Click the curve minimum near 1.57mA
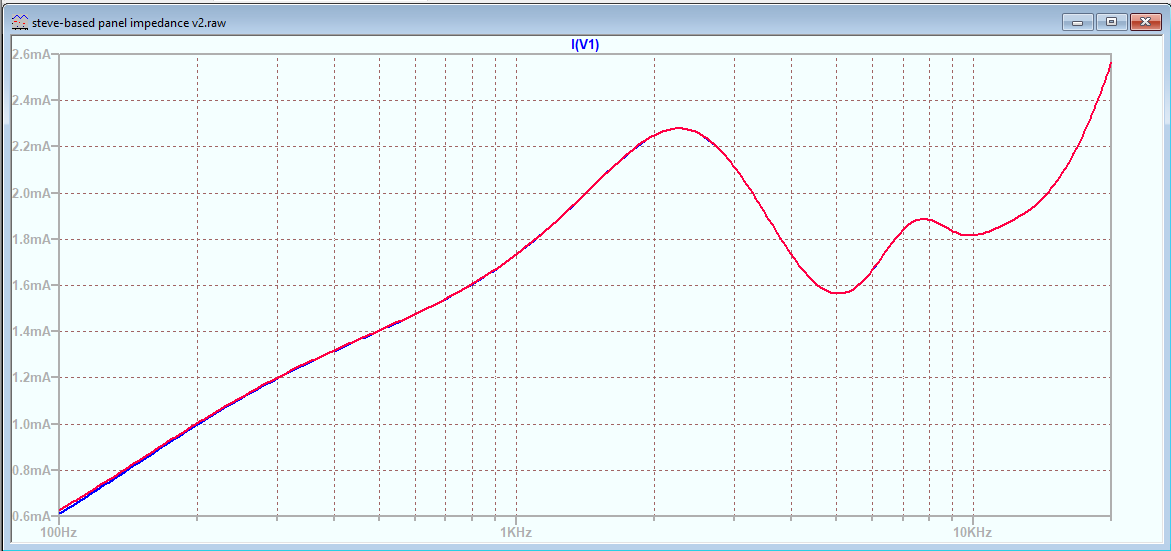Screen dimensions: 1171x551 click(839, 293)
